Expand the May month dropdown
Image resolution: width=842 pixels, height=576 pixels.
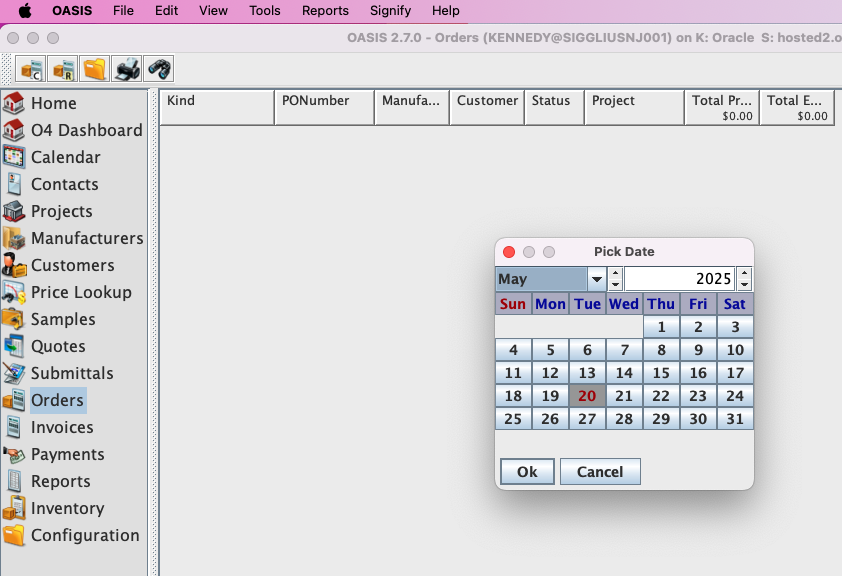[x=596, y=279]
